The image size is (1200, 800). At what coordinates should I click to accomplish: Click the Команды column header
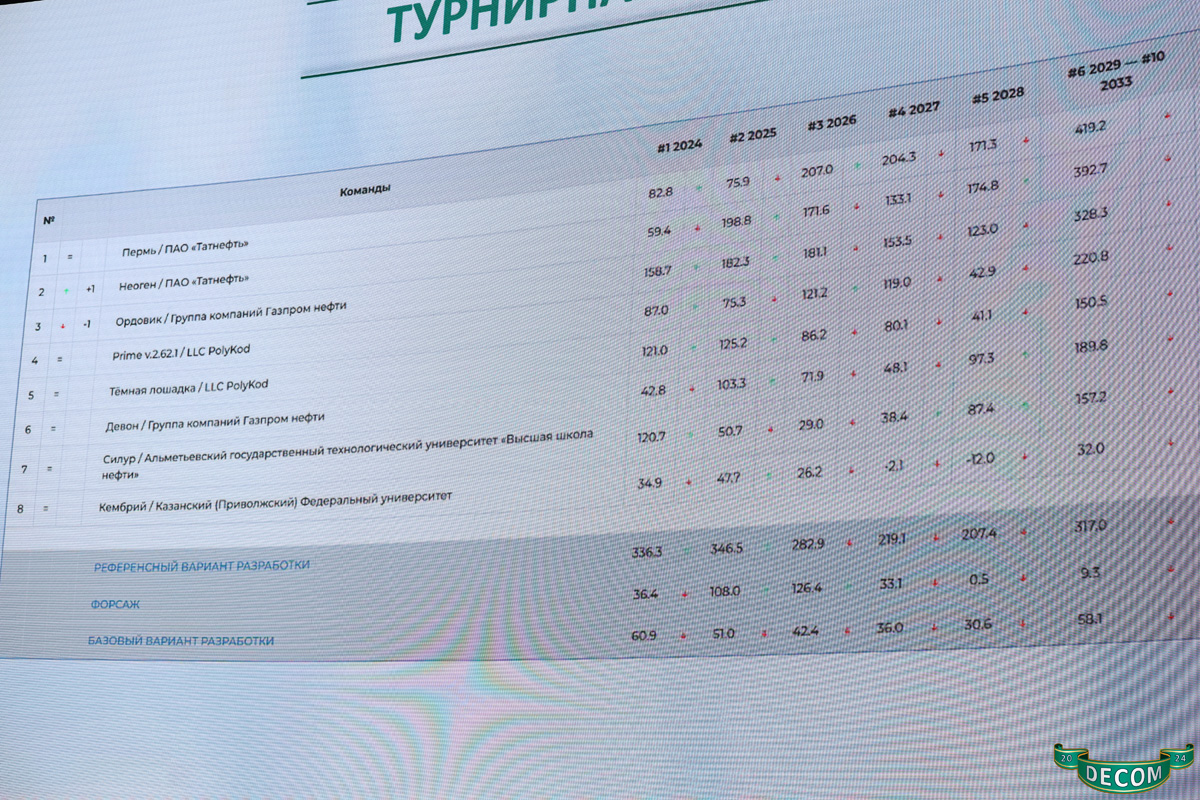[365, 189]
